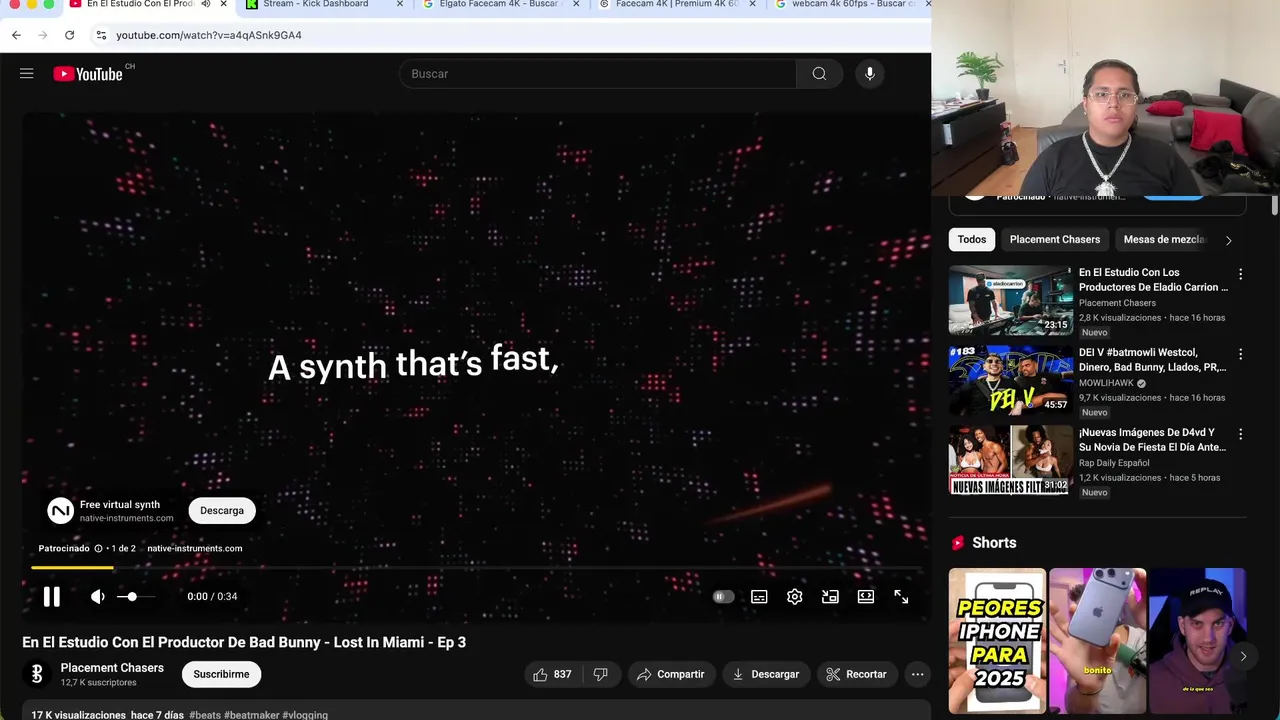This screenshot has height=720, width=1280.
Task: Like the video with 837 likes
Action: 552,674
